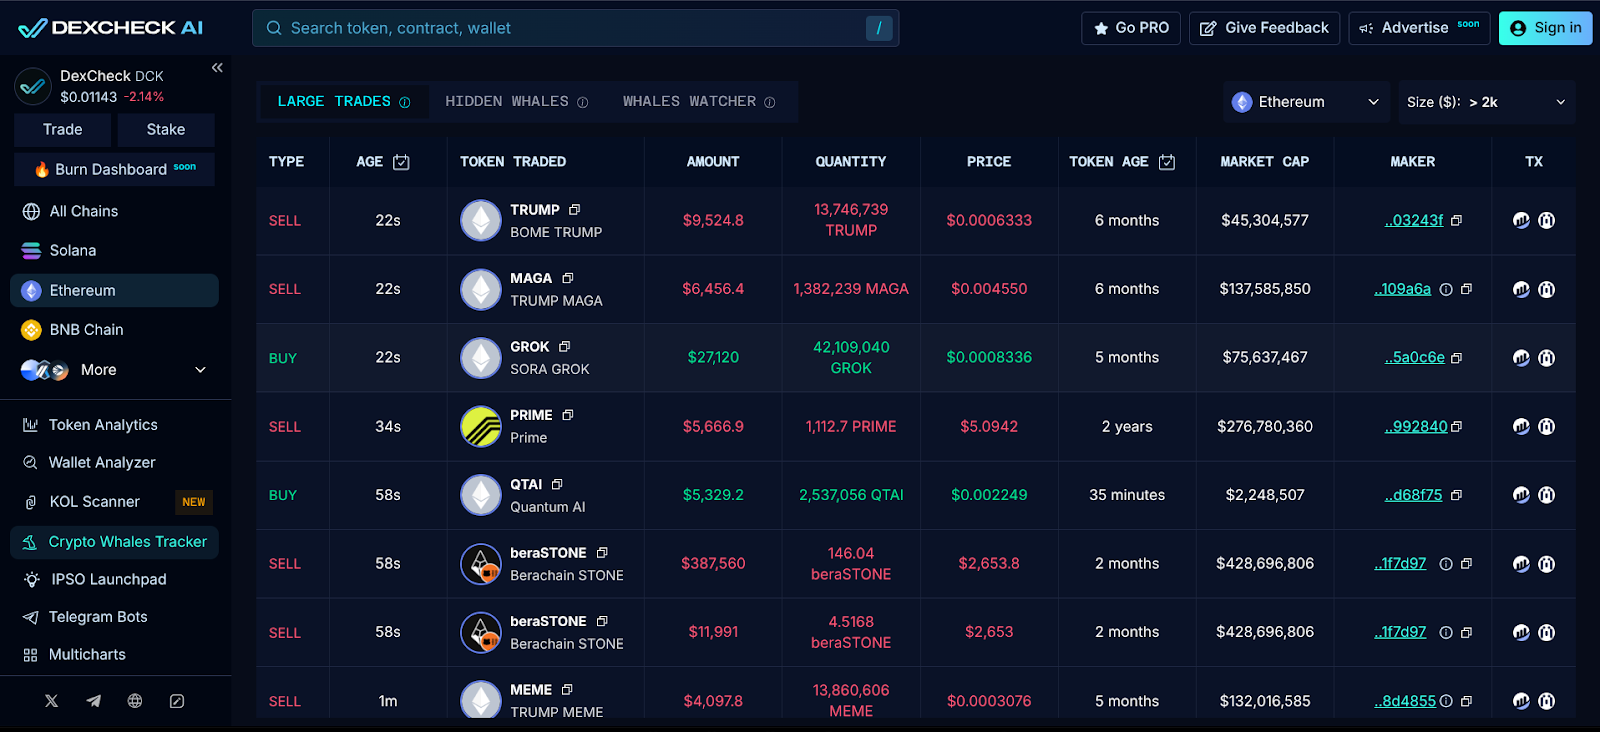This screenshot has width=1600, height=732.
Task: Click market cap $276,780,360
Action: [1265, 426]
